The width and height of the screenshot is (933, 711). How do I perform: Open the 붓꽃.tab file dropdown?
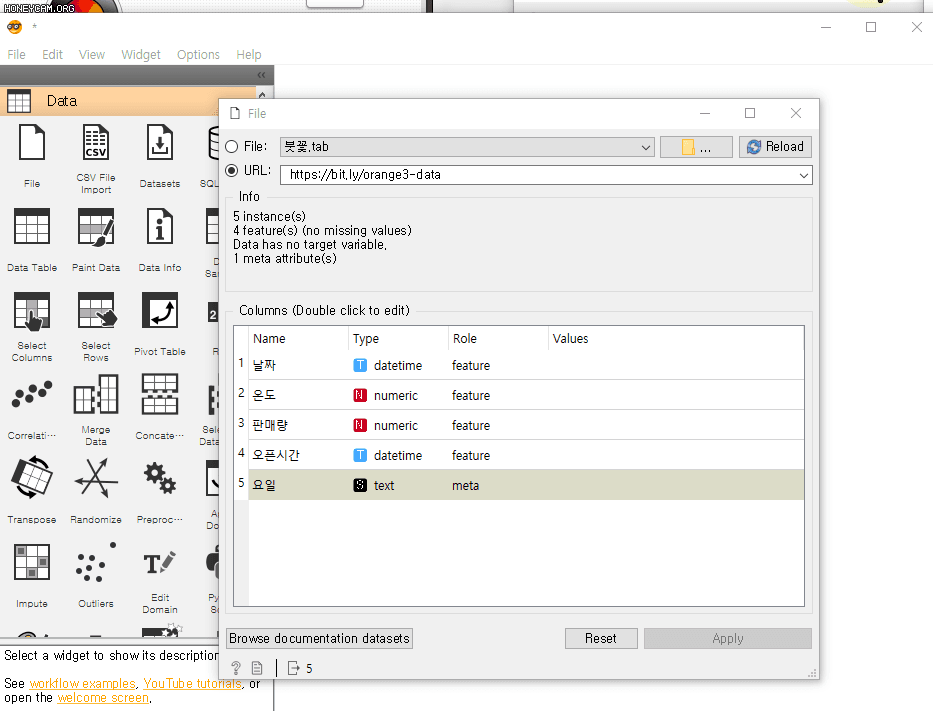pyautogui.click(x=645, y=146)
